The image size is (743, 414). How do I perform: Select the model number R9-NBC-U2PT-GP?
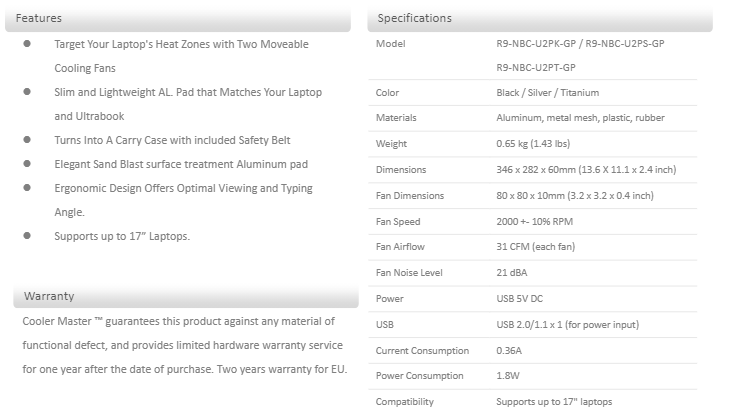[x=535, y=67]
